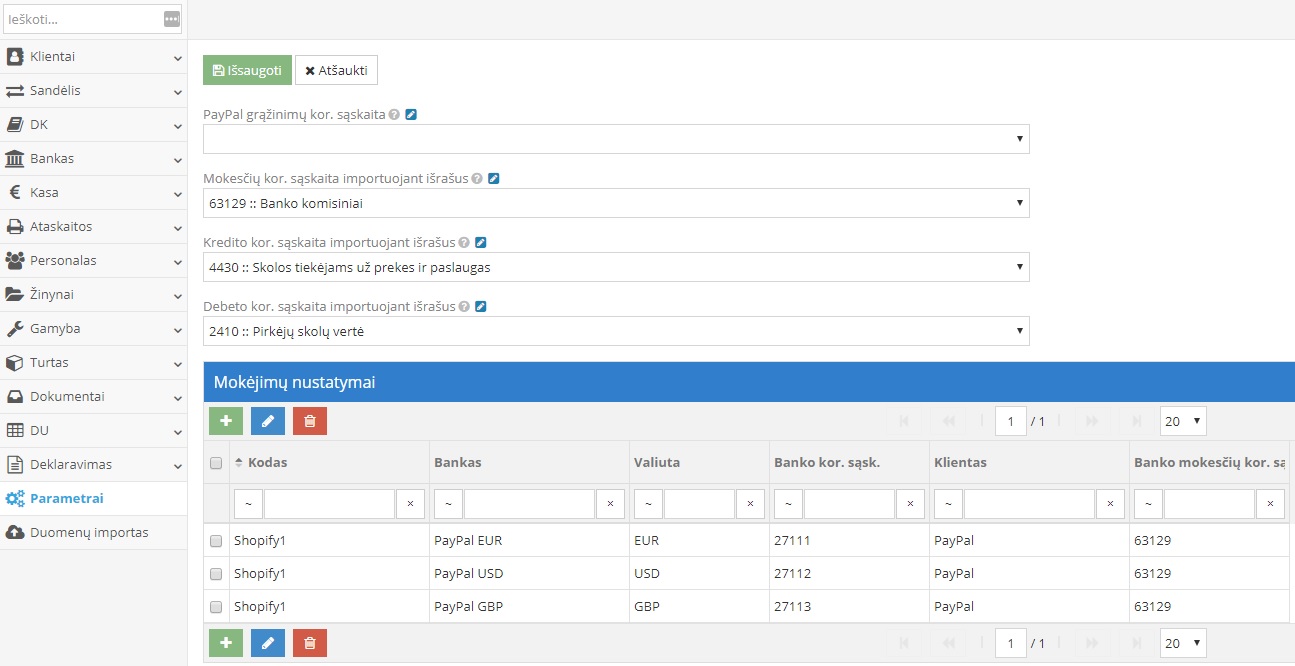The image size is (1295, 666).
Task: Check the checkbox for the PayPal EUR row
Action: tap(217, 540)
